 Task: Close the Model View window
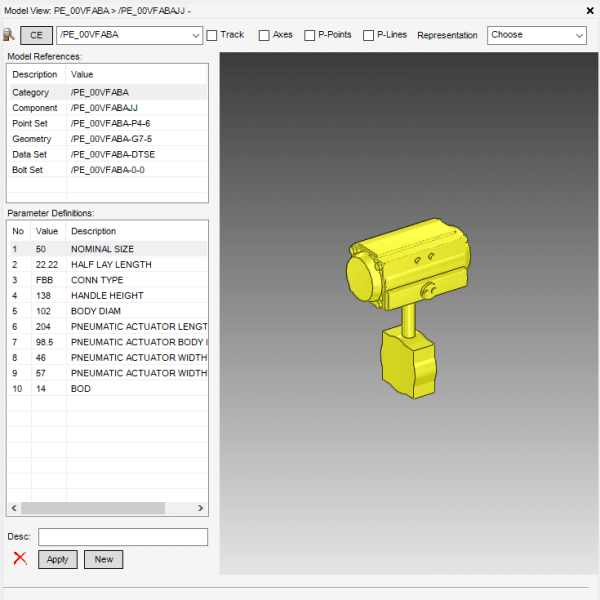586,9
